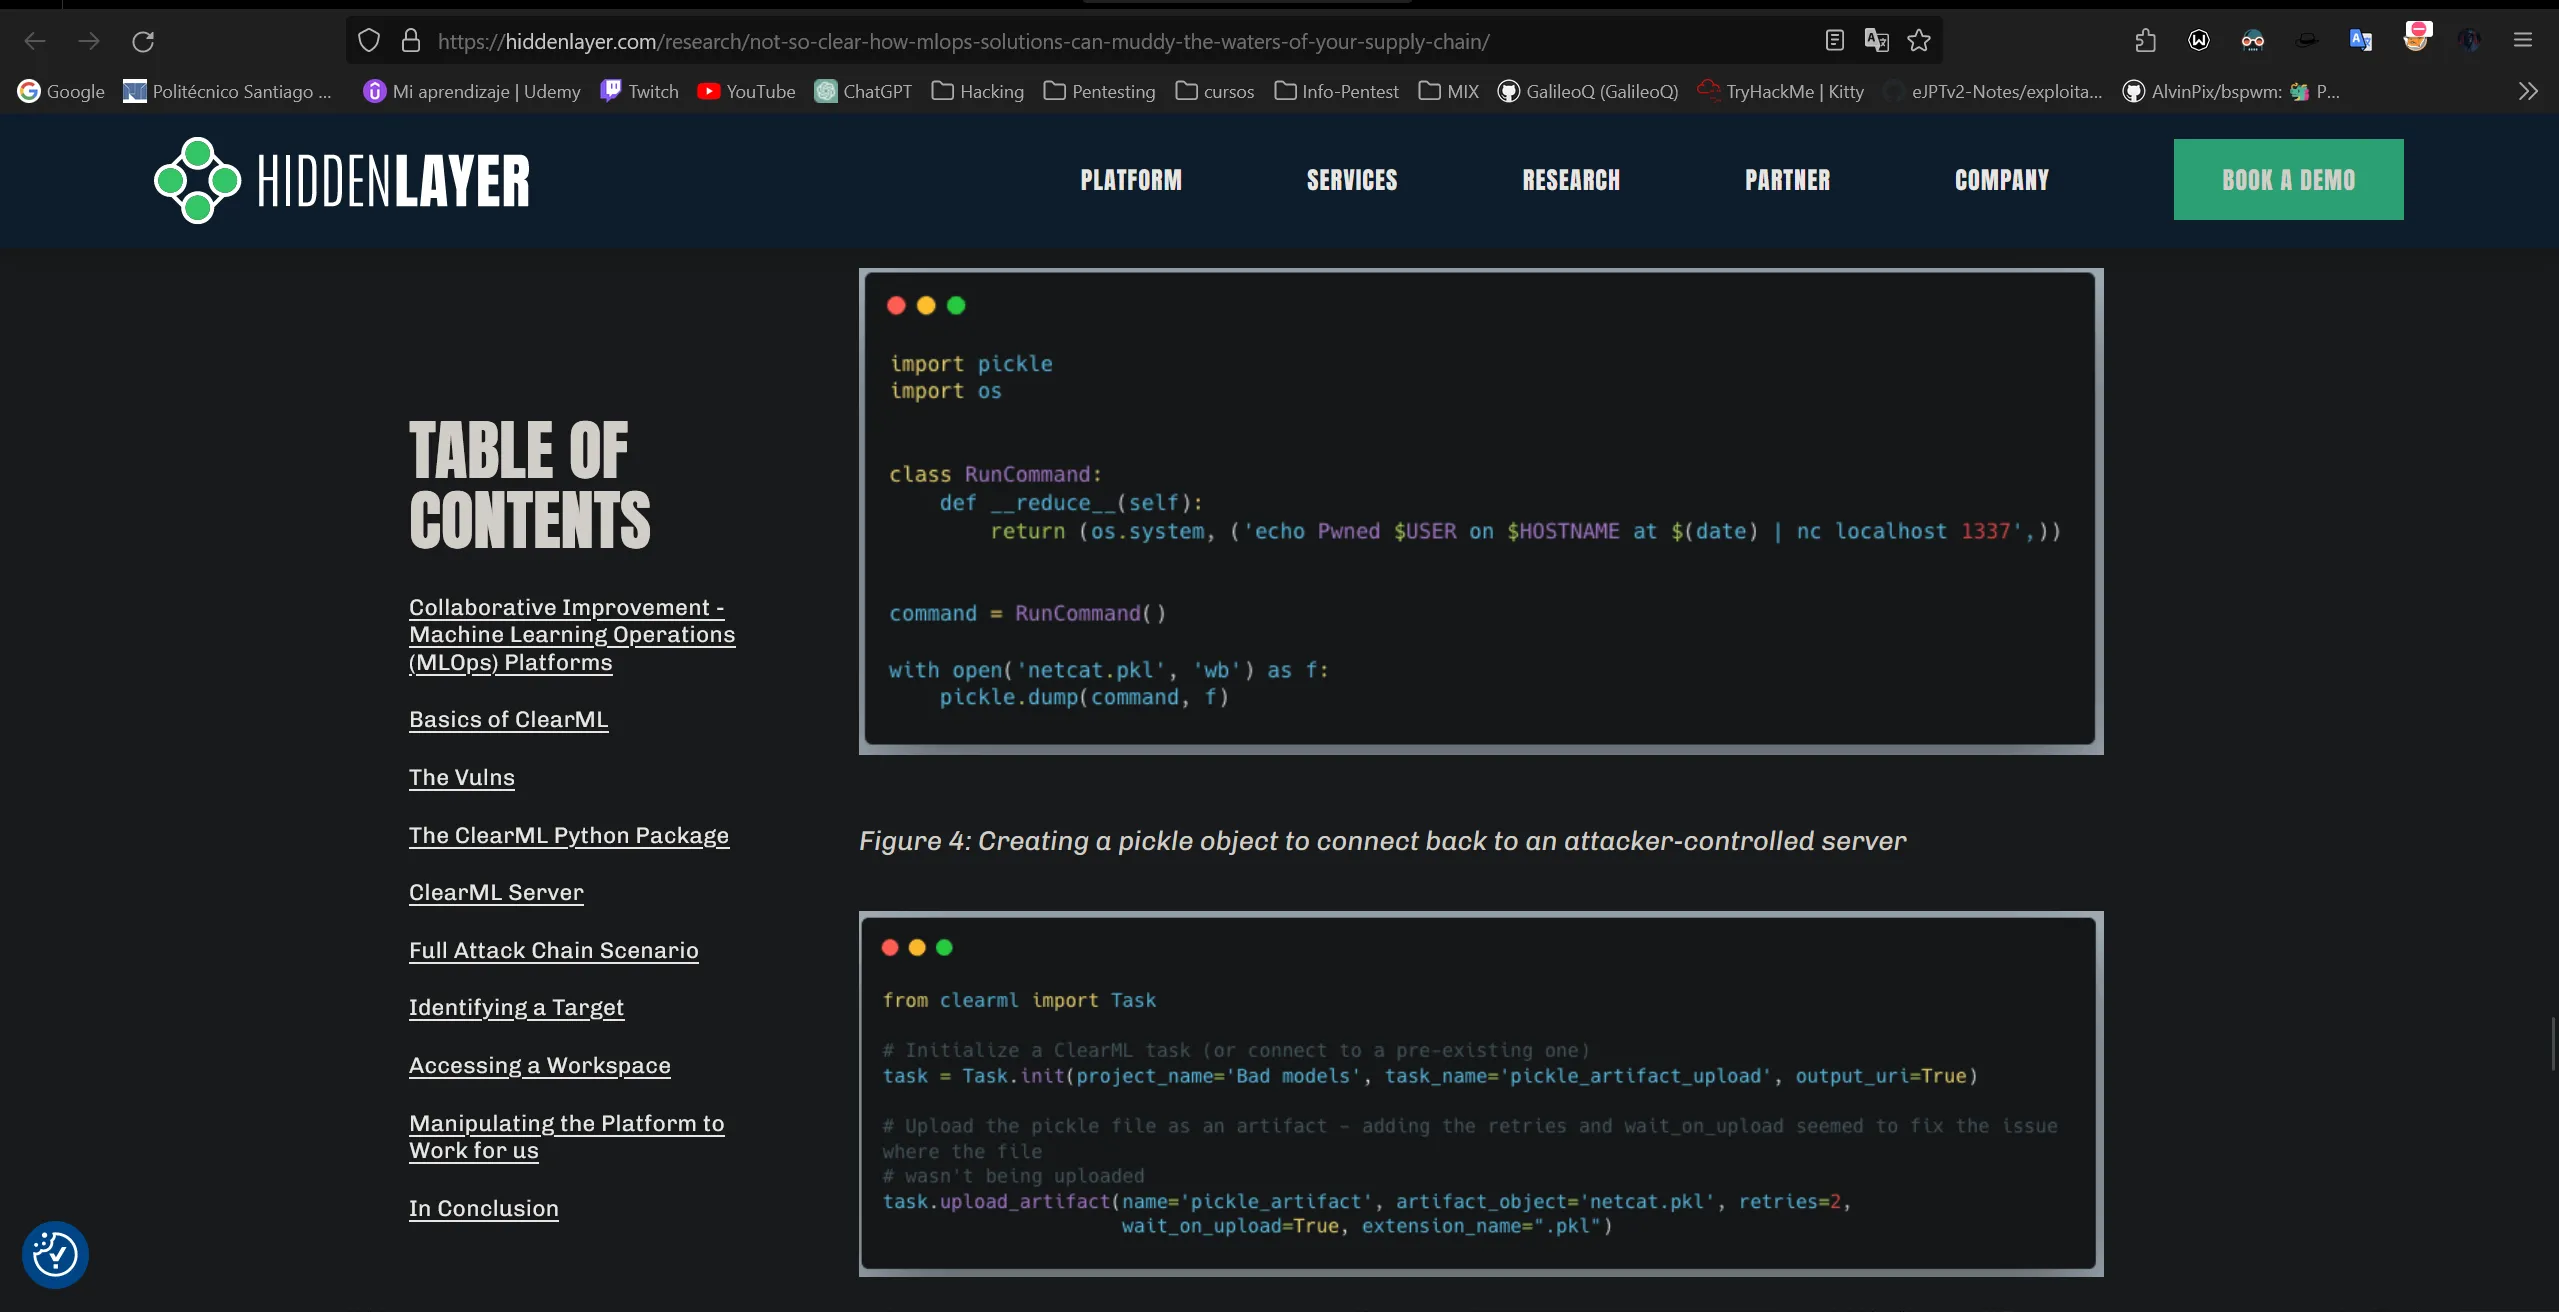
Task: Open Firefox hamburger application menu
Action: click(2522, 41)
